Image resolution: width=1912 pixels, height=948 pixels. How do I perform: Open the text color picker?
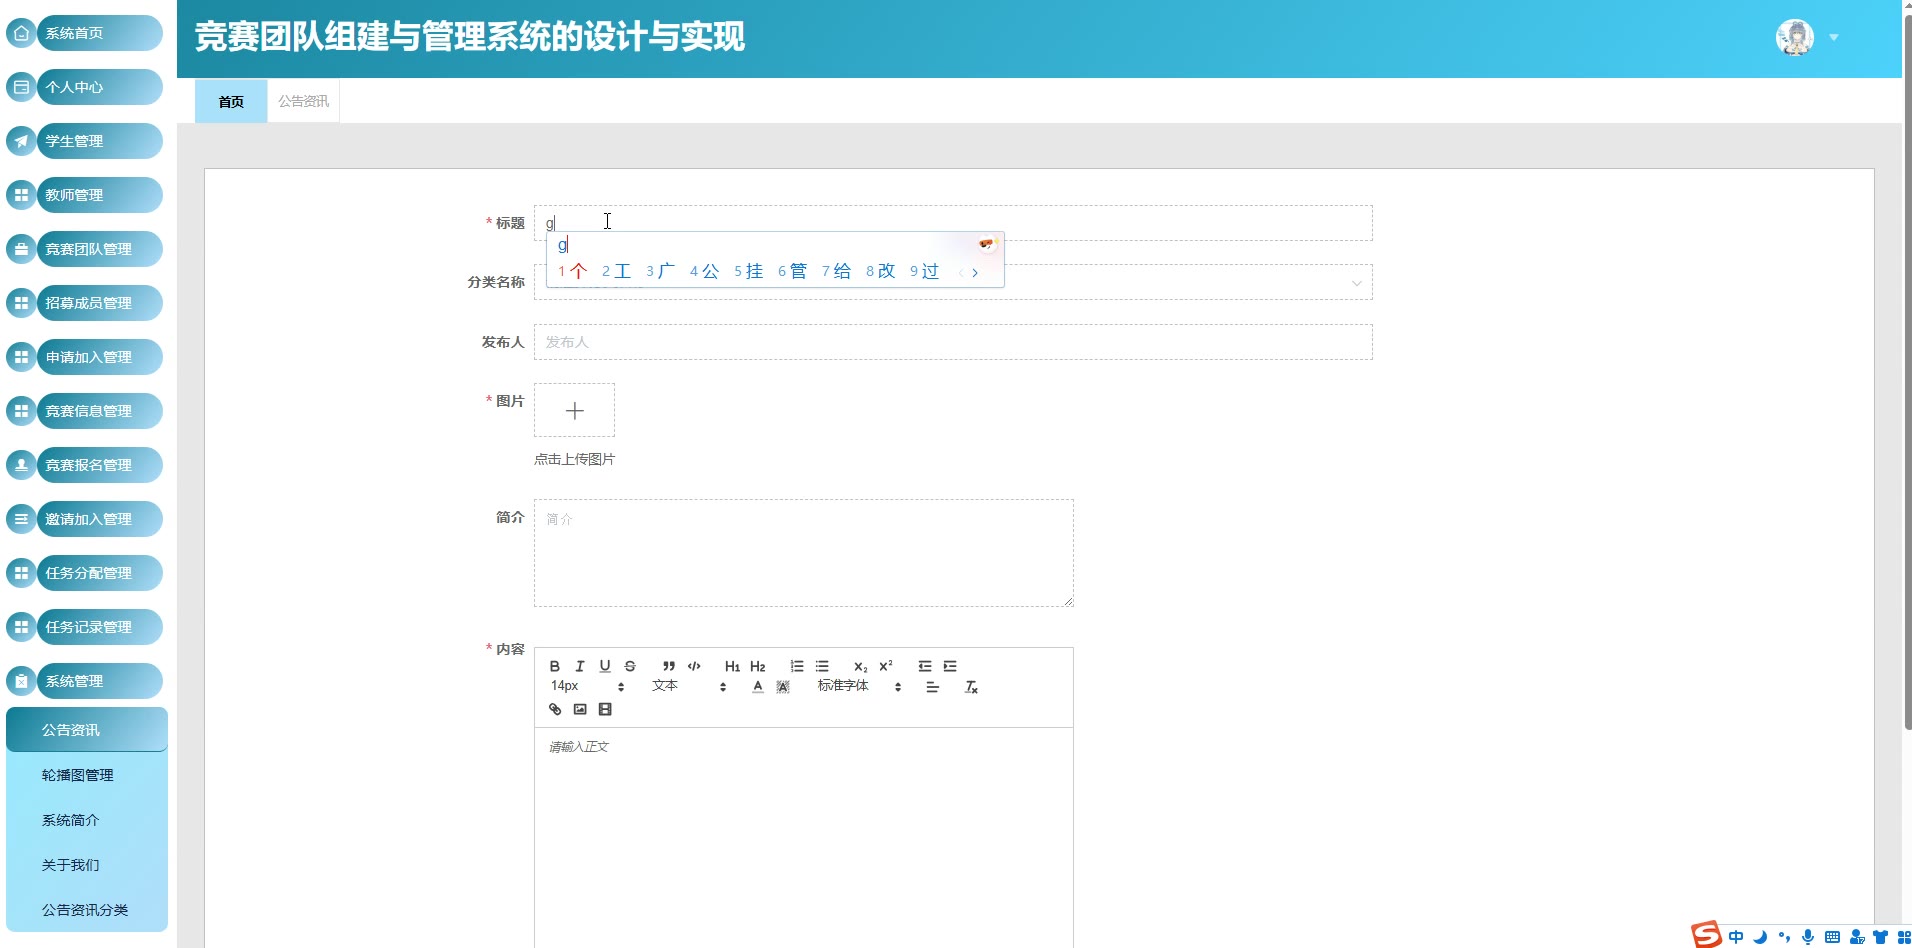pyautogui.click(x=758, y=687)
